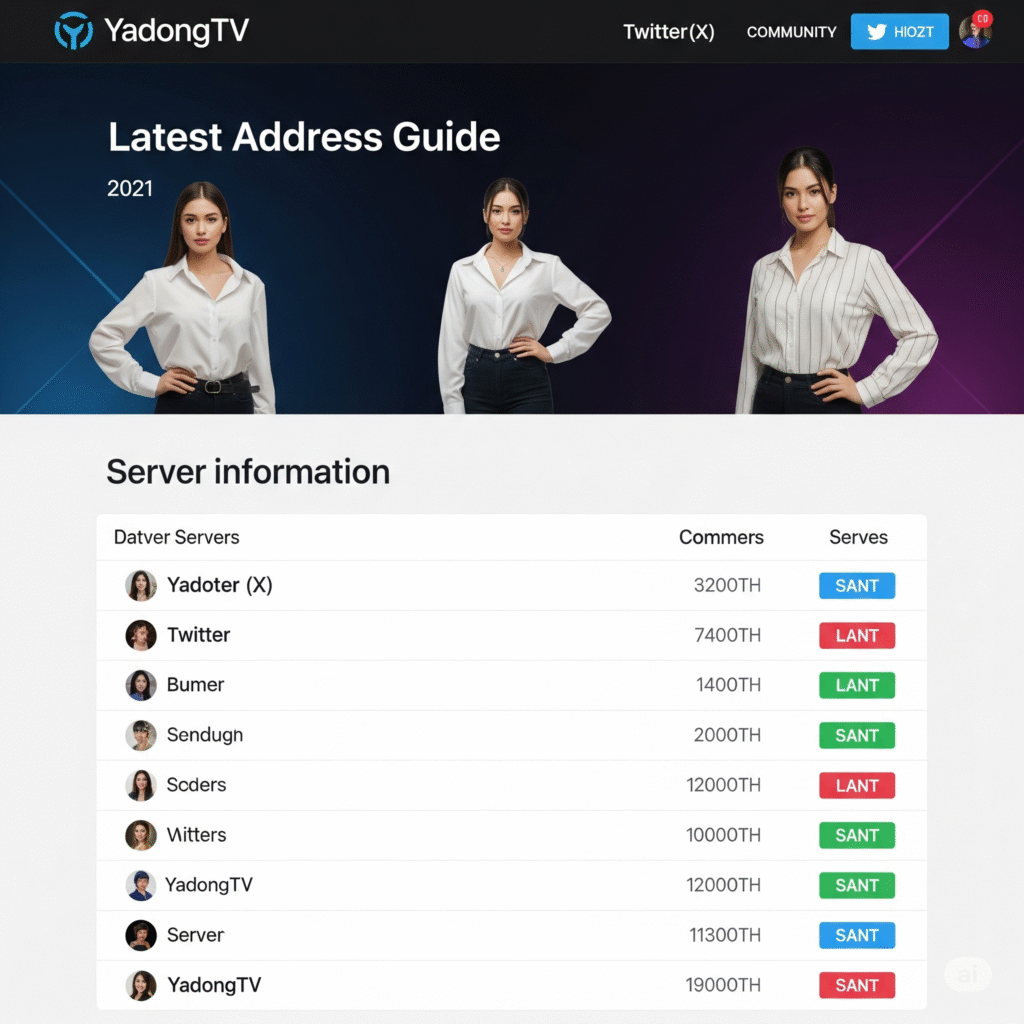Screen dimensions: 1024x1024
Task: Open the COMMUNITY menu item
Action: click(791, 32)
